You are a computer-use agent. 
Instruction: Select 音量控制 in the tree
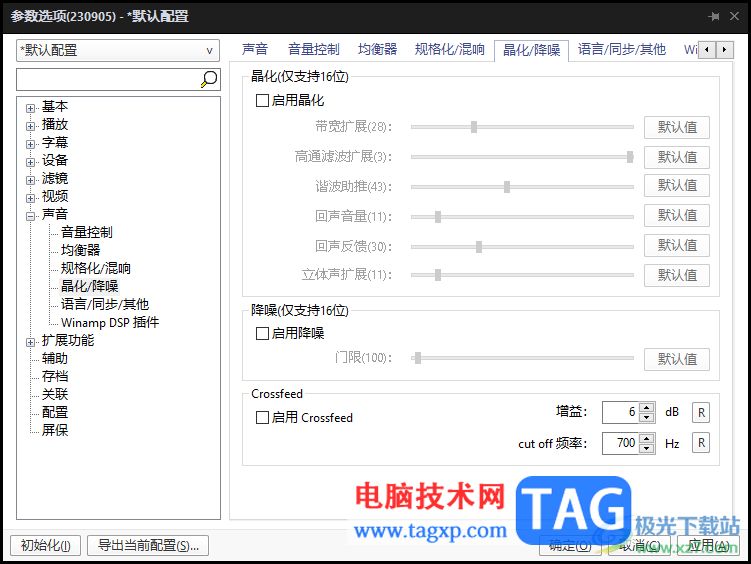click(x=87, y=232)
